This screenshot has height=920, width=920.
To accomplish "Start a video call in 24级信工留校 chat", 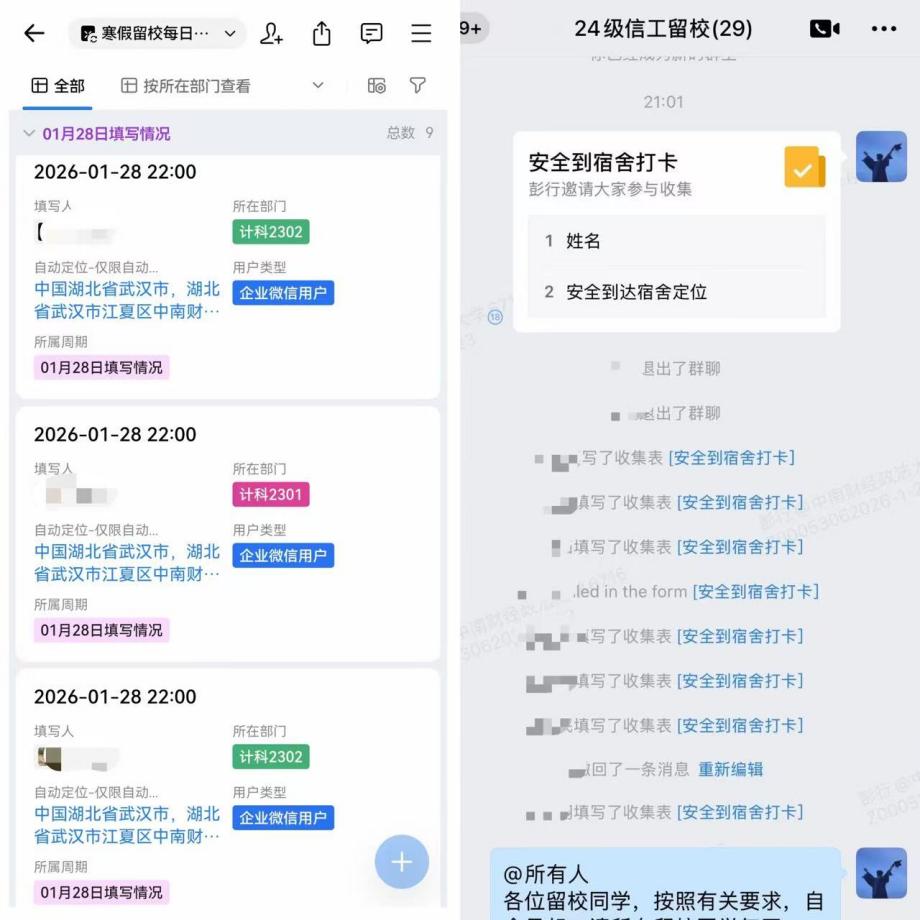I will pyautogui.click(x=824, y=29).
